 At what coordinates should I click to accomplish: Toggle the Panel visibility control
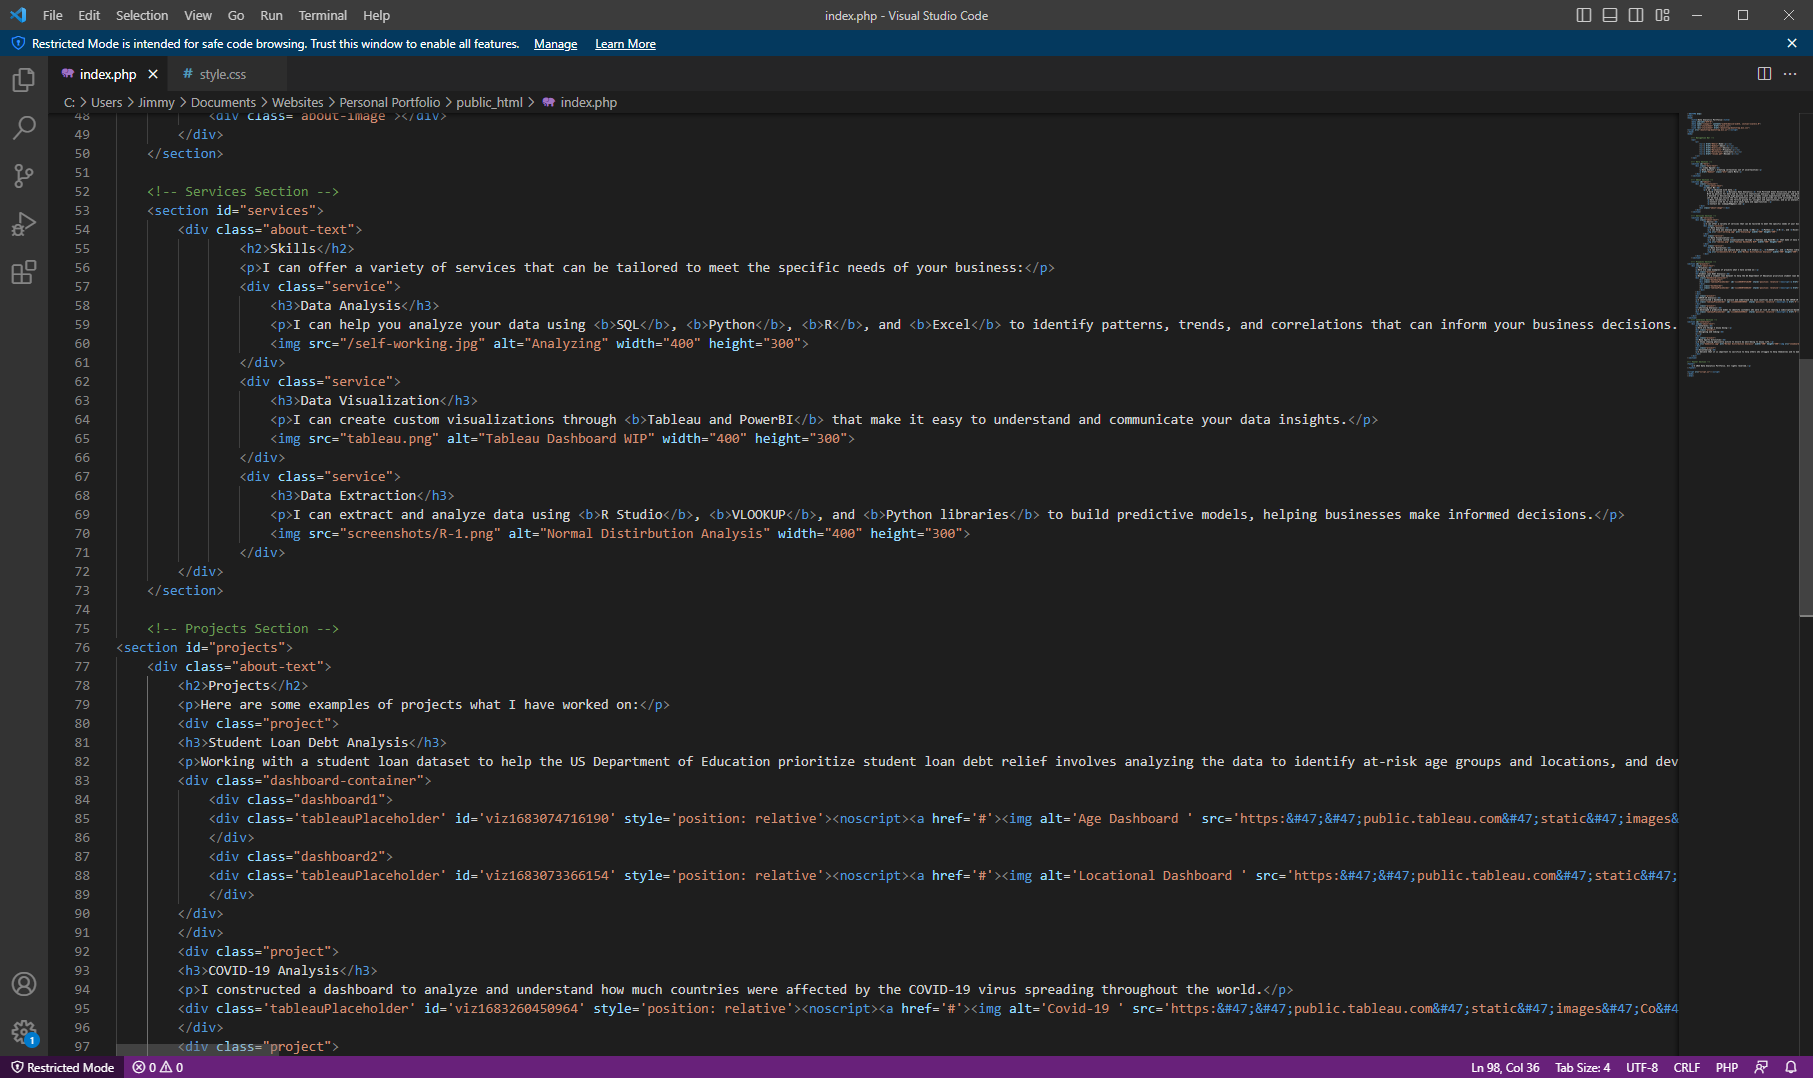point(1609,15)
